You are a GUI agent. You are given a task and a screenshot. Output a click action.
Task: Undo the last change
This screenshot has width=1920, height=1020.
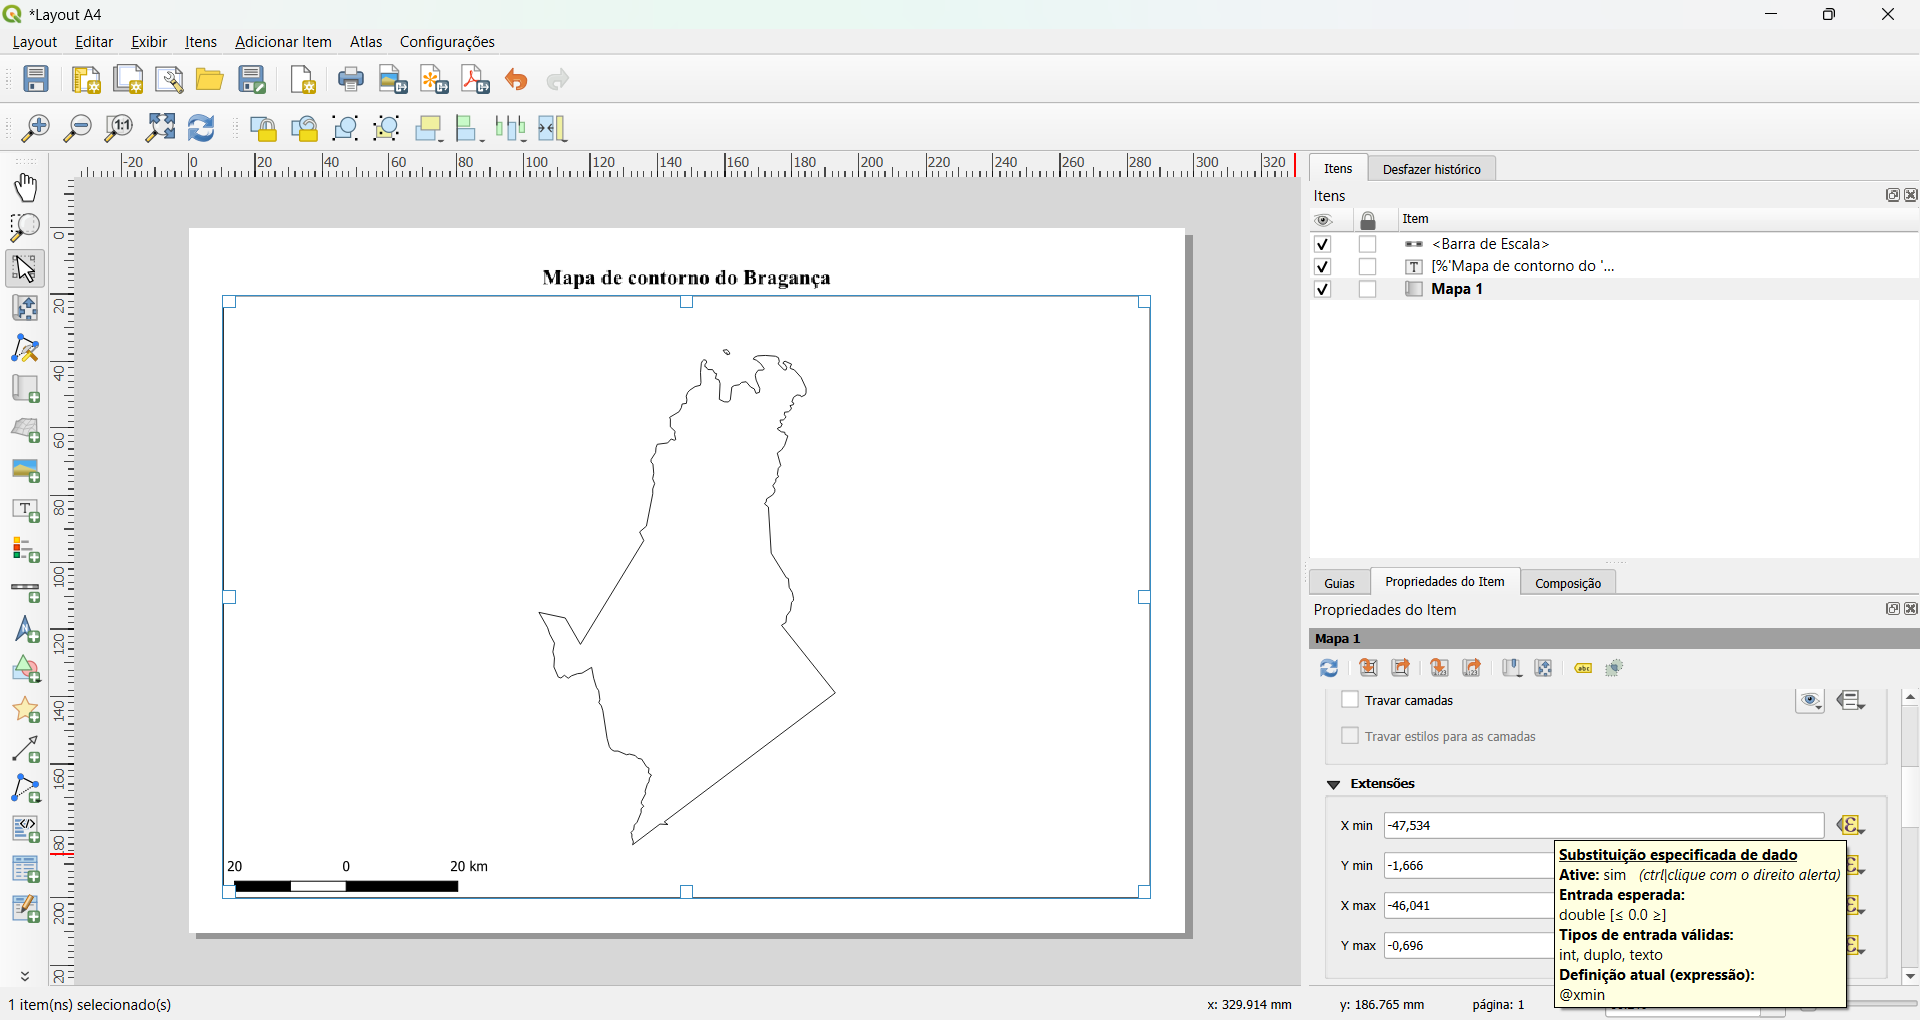pos(516,79)
